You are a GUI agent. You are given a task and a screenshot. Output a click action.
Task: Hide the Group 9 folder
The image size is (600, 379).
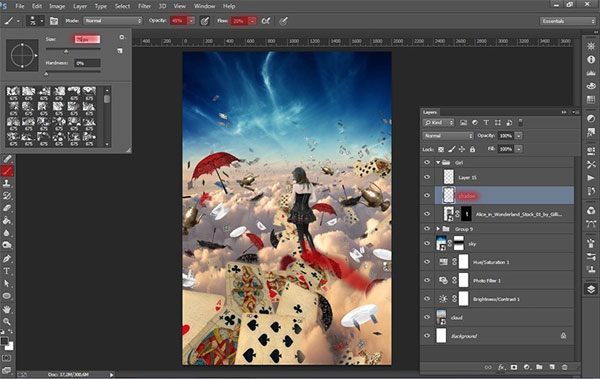(x=427, y=229)
